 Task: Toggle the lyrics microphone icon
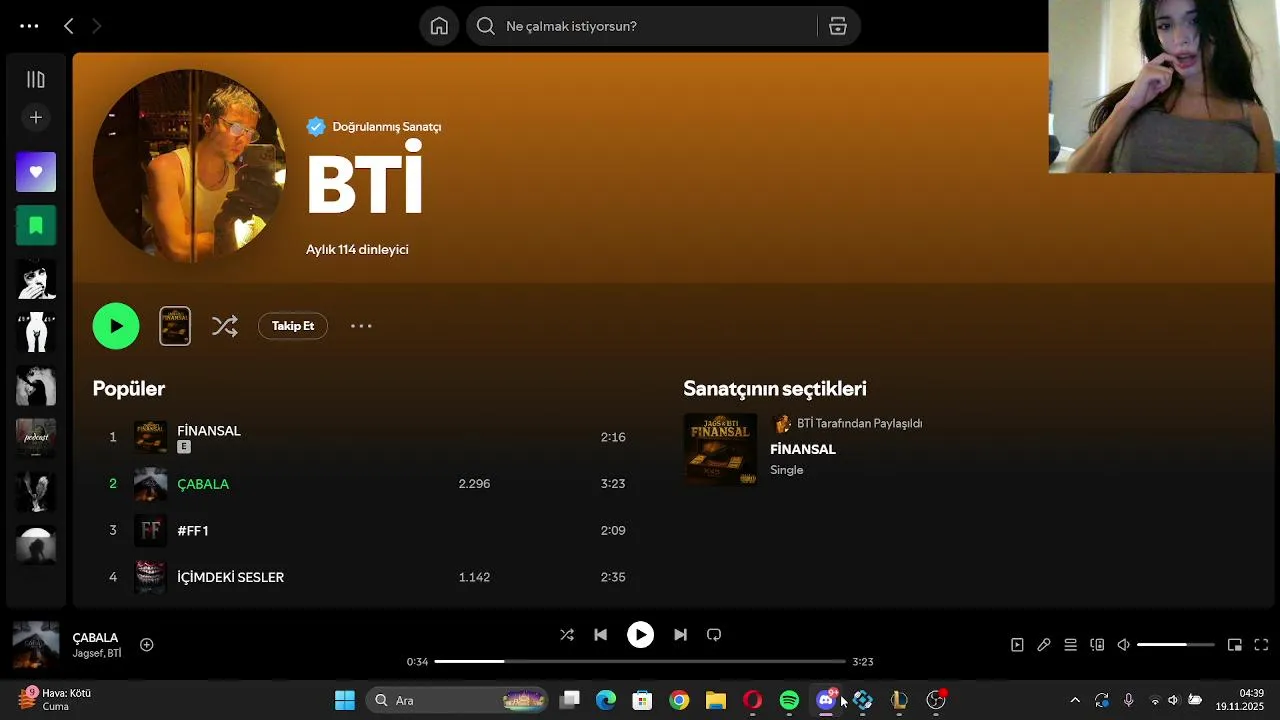point(1044,645)
